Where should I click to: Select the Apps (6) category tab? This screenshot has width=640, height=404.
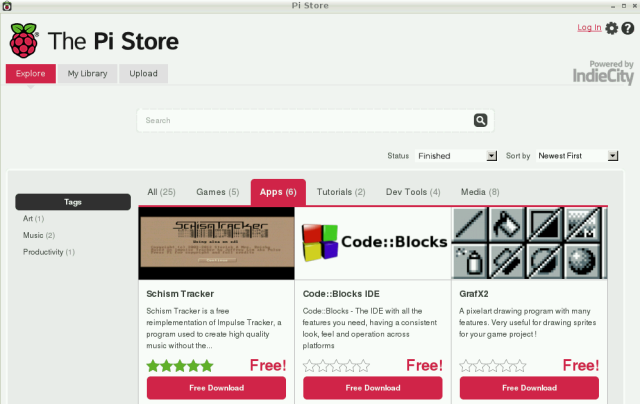pyautogui.click(x=278, y=192)
